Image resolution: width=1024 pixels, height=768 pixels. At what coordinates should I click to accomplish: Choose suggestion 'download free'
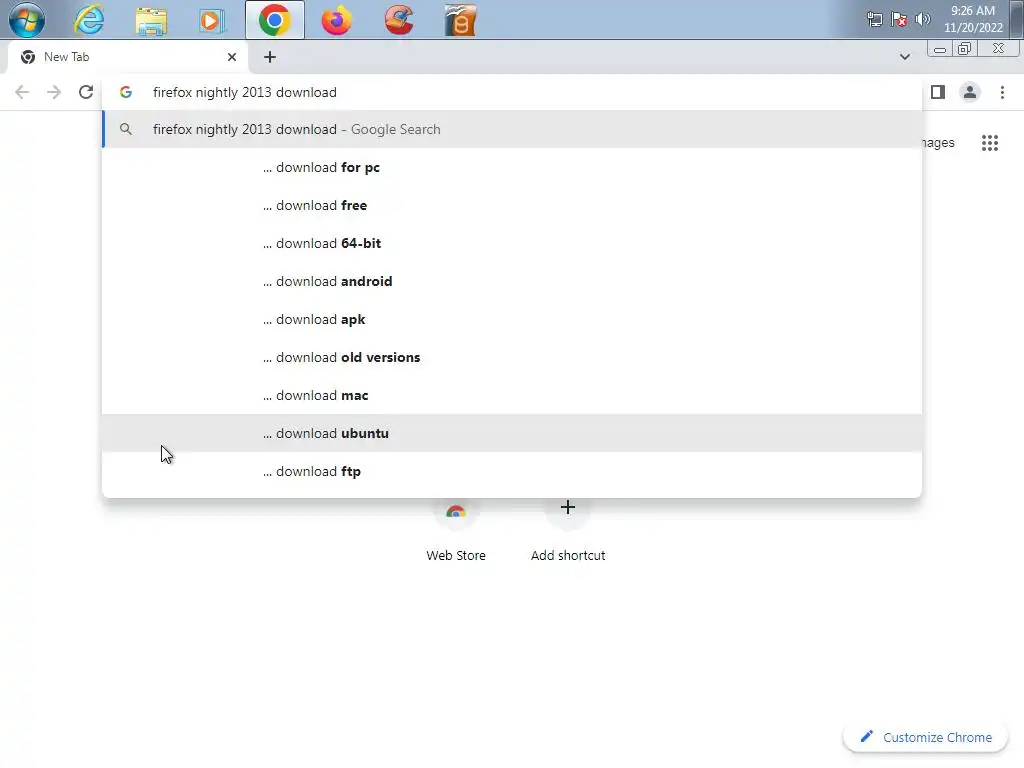coord(512,205)
